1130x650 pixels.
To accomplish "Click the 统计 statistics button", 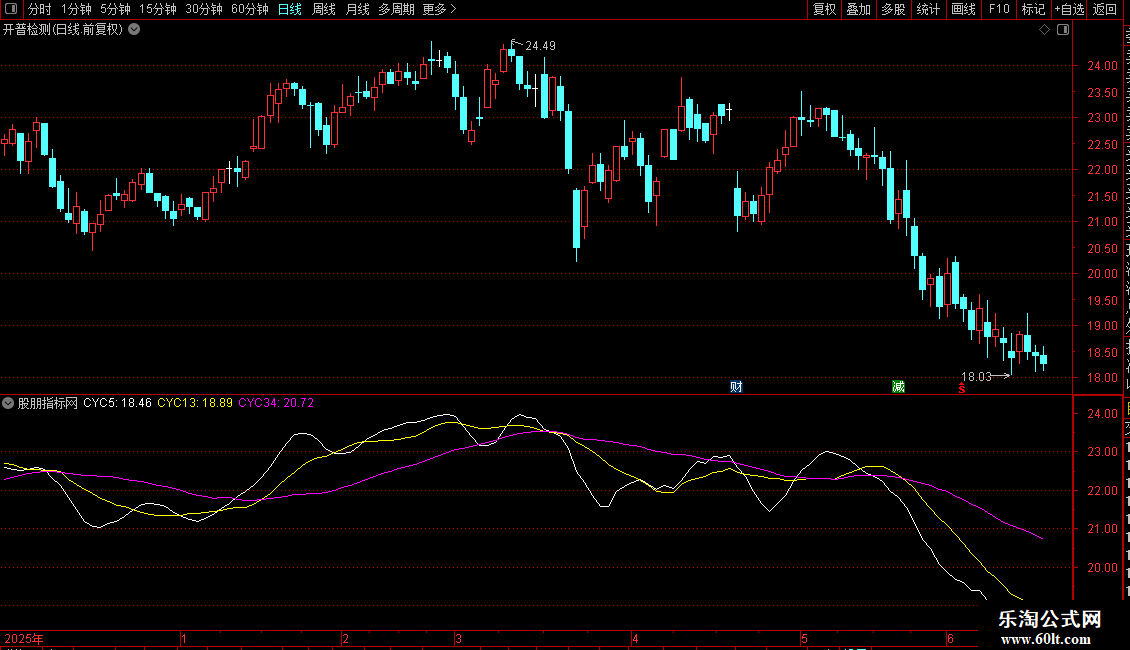I will tap(927, 9).
